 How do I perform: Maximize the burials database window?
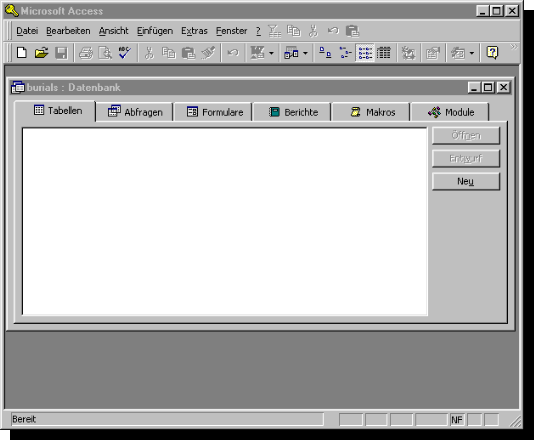488,88
